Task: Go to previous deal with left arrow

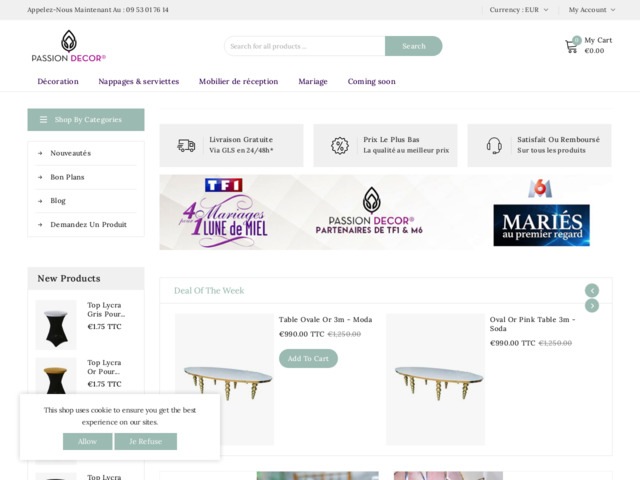Action: 592,290
